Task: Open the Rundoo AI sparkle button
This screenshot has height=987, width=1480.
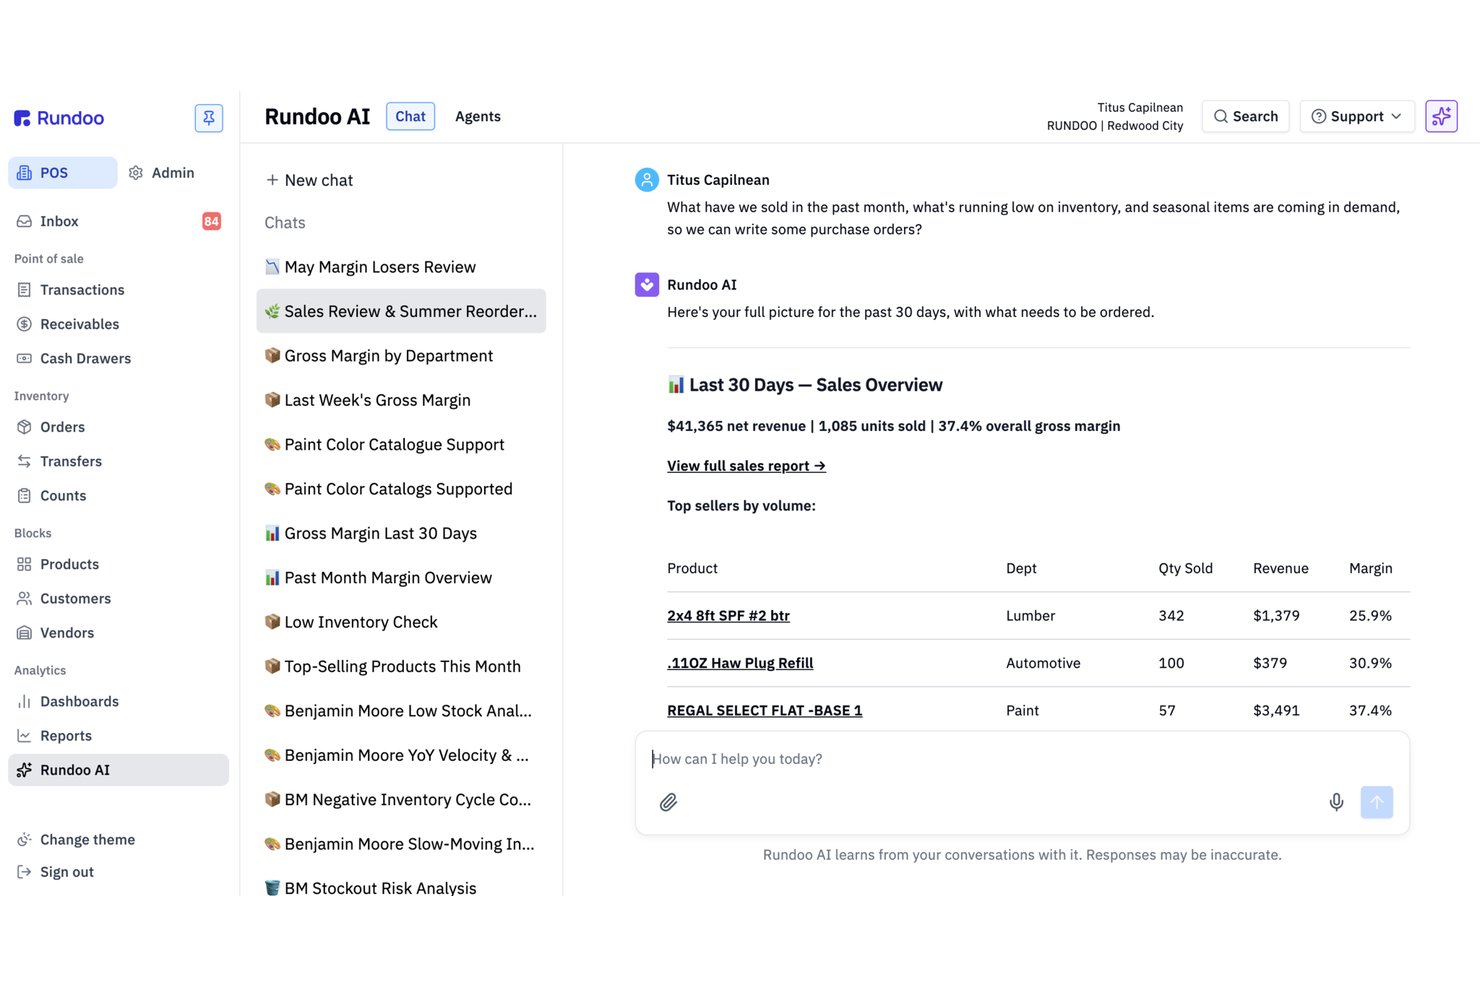Action: (x=1441, y=116)
